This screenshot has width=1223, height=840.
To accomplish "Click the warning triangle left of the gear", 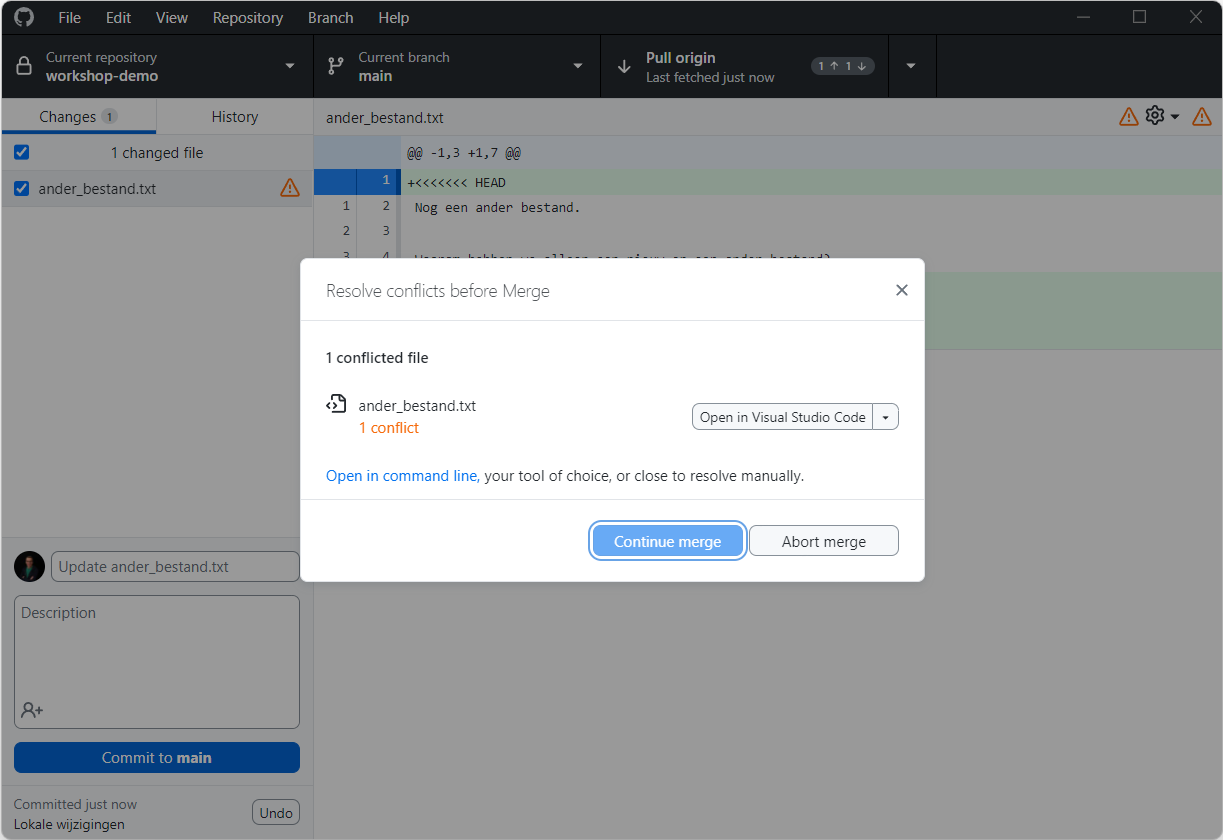I will (x=1128, y=116).
